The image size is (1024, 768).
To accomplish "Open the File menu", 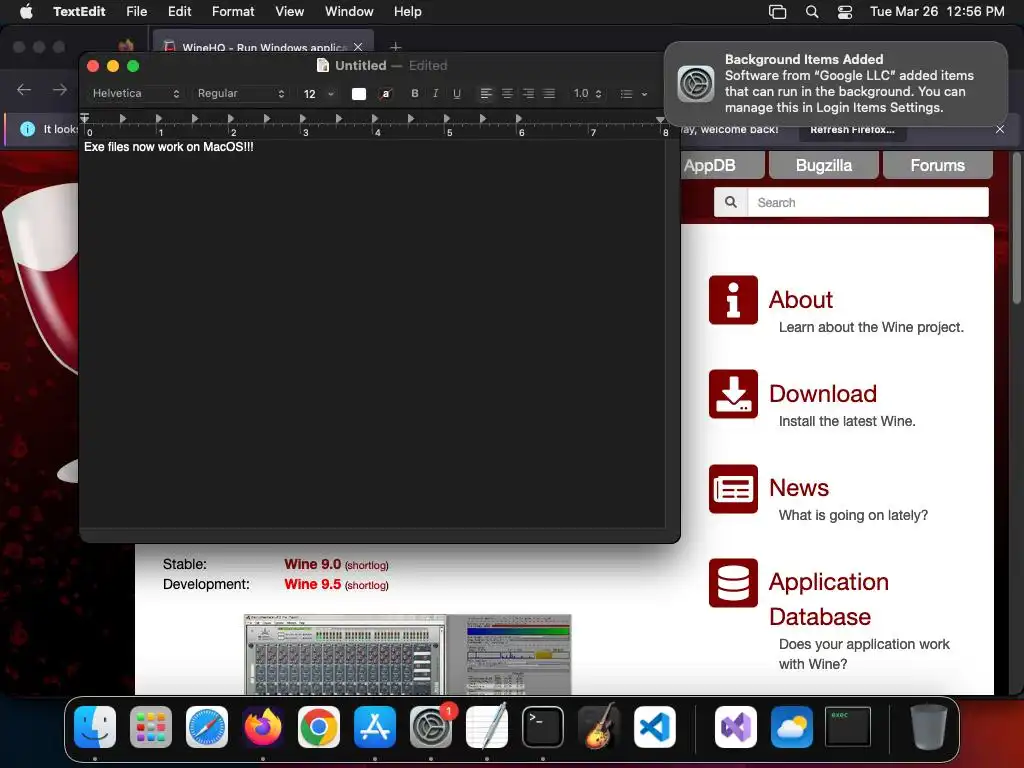I will (x=136, y=11).
